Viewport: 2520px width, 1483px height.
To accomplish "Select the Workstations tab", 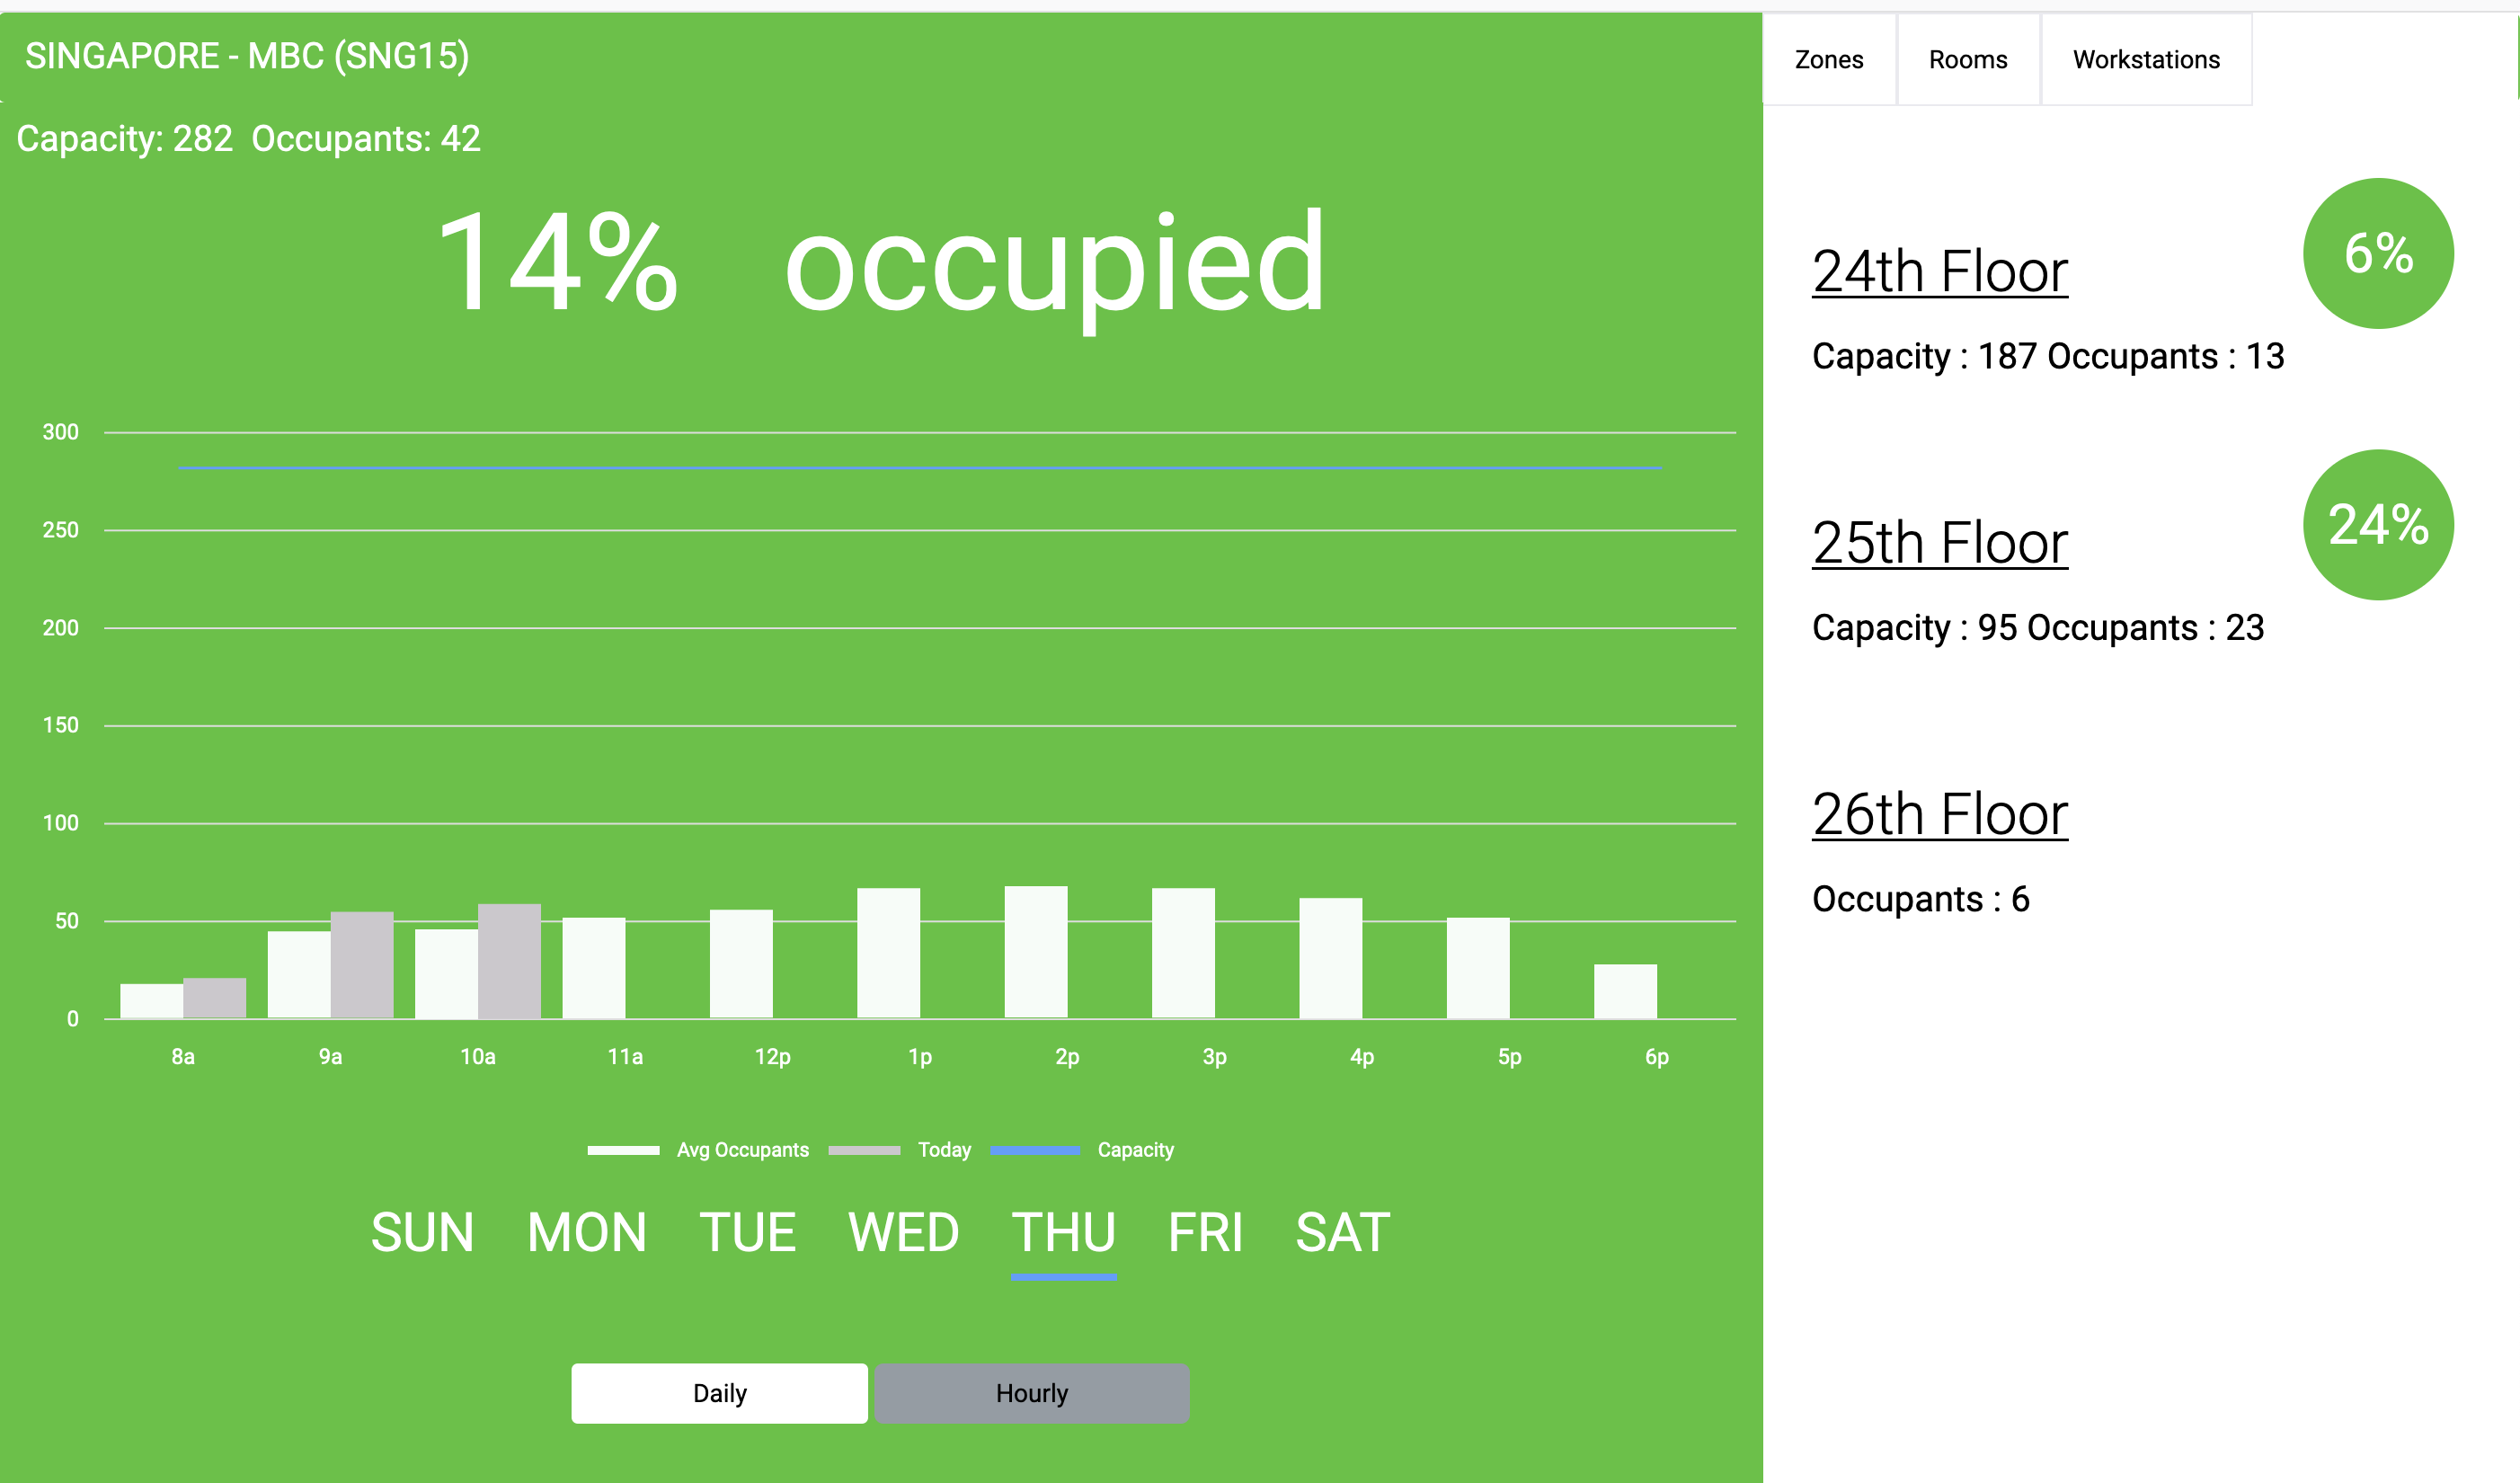I will pyautogui.click(x=2145, y=60).
